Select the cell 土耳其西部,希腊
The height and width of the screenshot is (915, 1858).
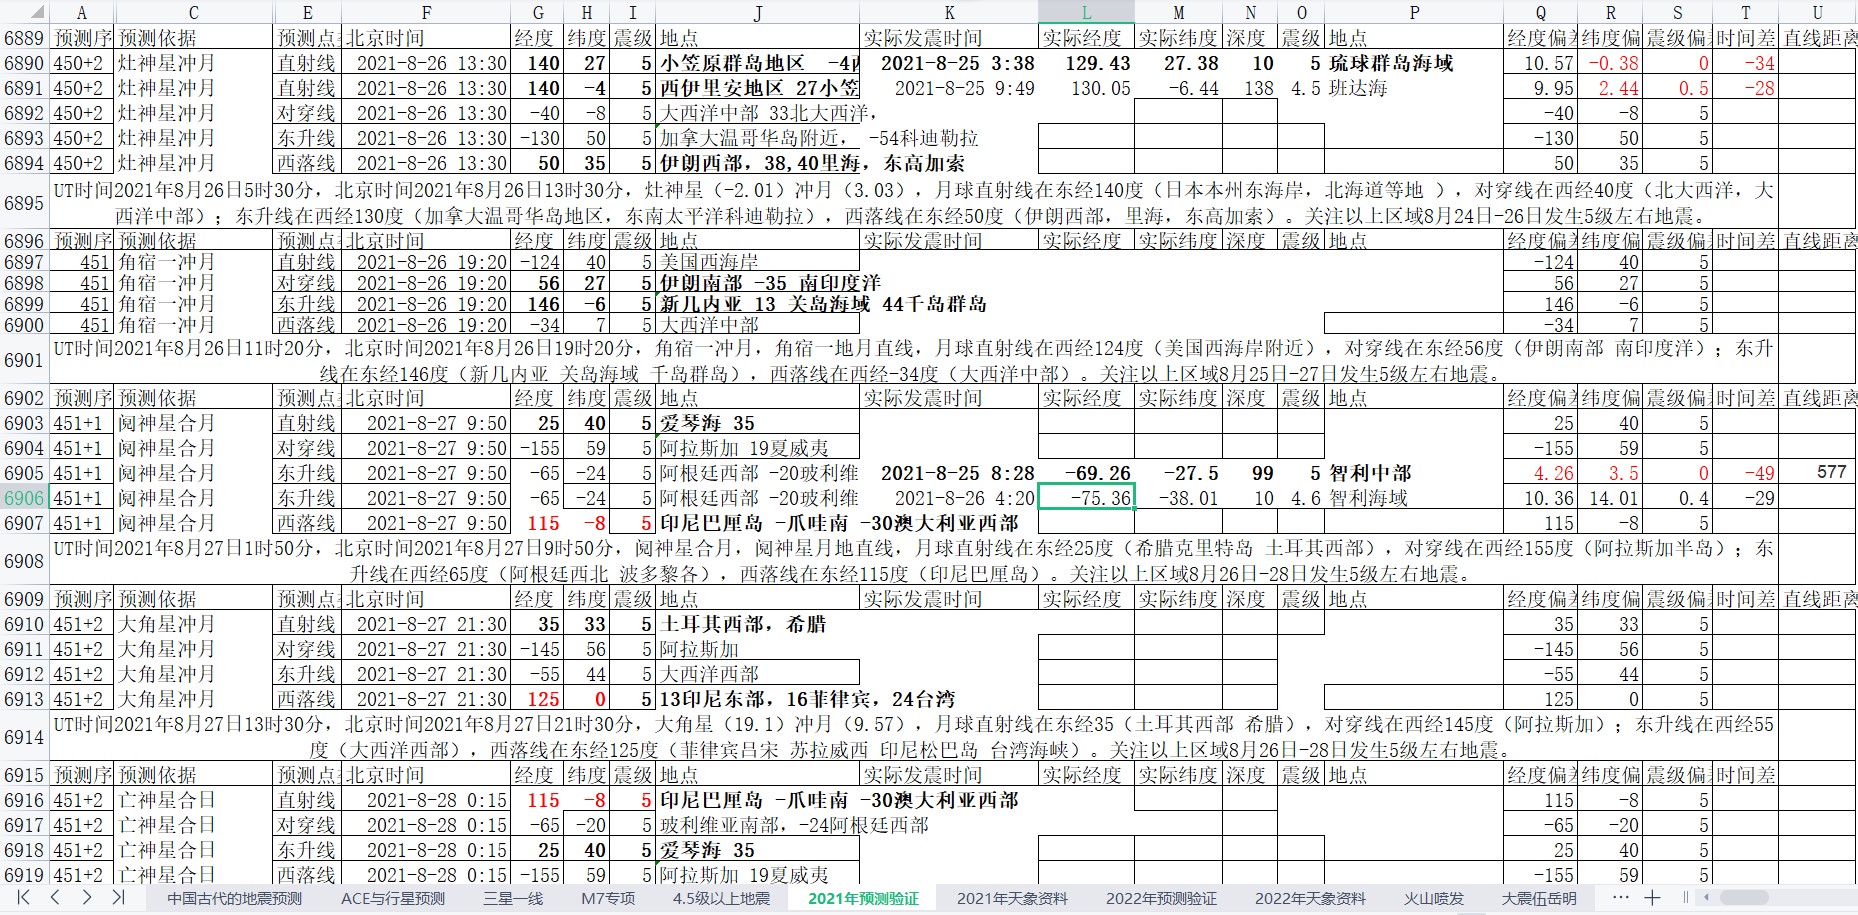pos(757,624)
